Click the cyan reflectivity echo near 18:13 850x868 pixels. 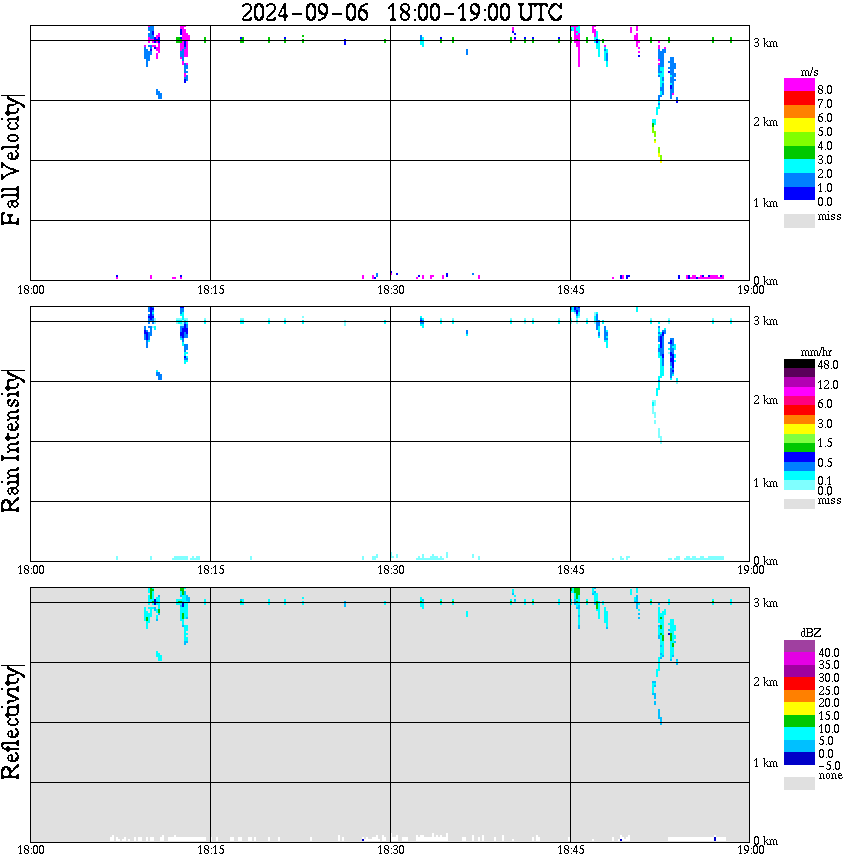point(184,616)
